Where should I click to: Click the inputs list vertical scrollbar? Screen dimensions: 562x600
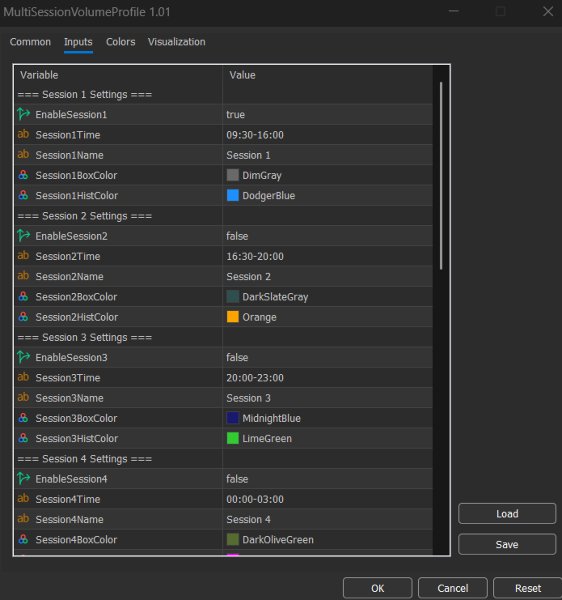[x=441, y=176]
